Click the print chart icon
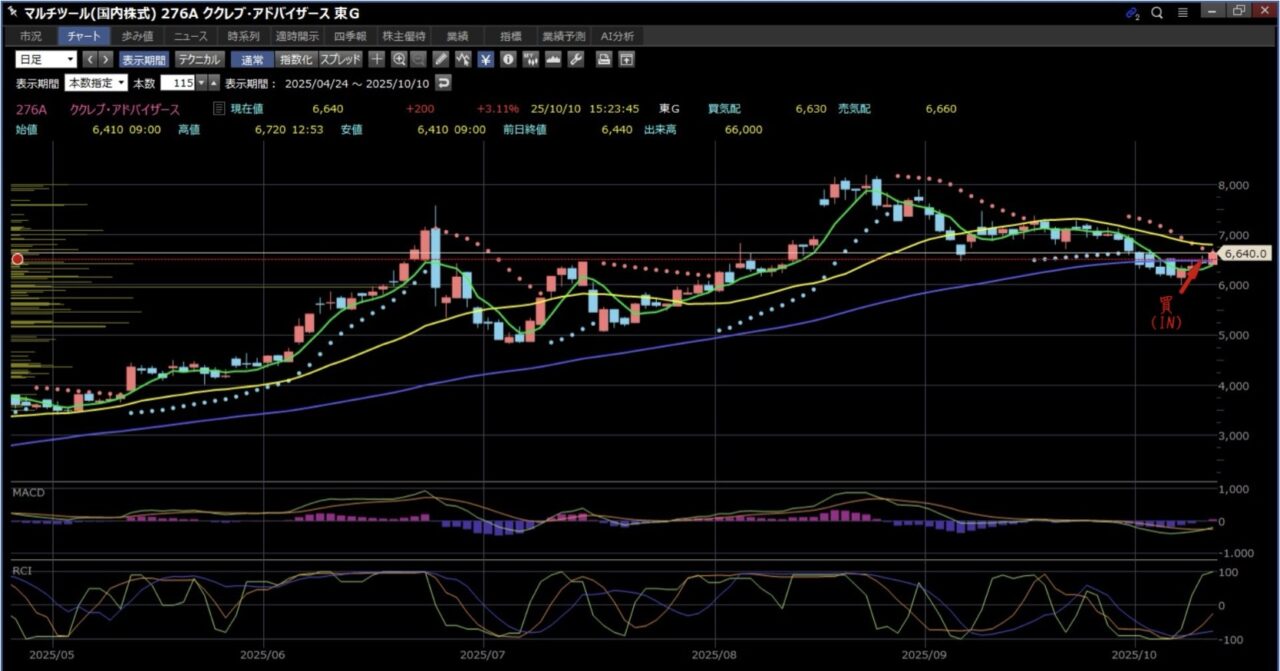Screen dimensions: 1280x671 [604, 59]
